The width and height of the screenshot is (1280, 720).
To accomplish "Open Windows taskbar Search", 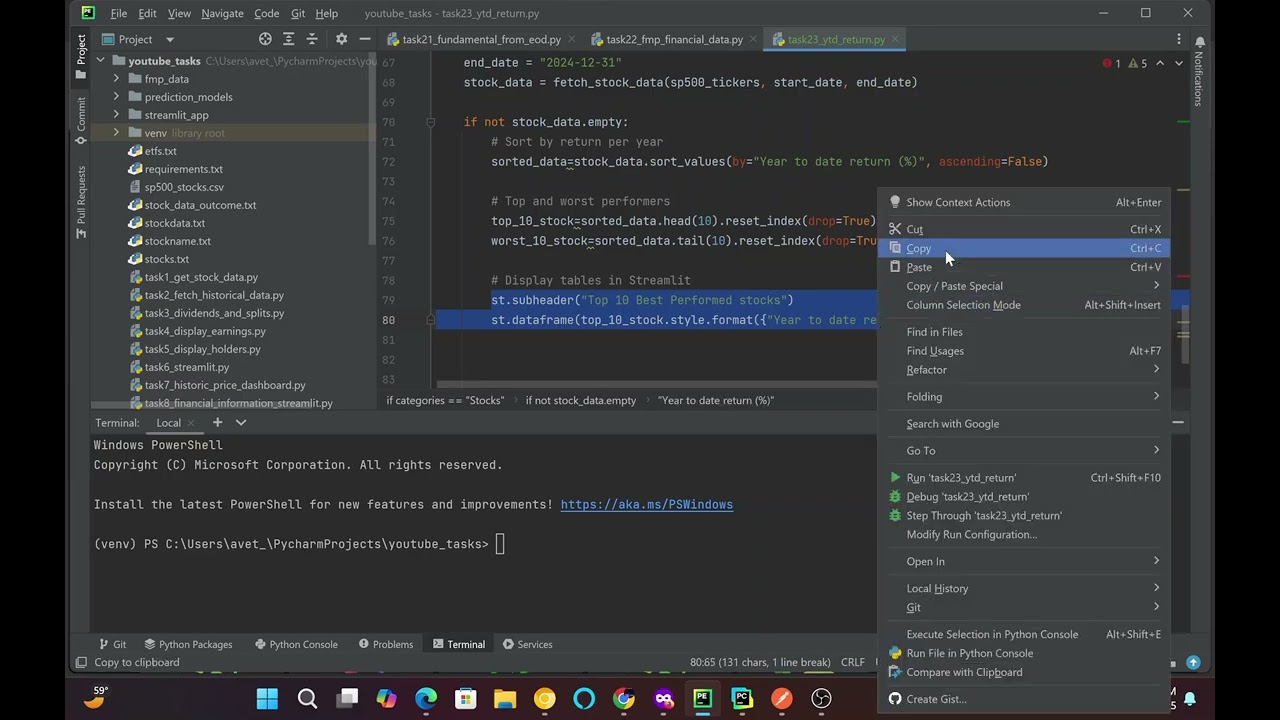I will tap(307, 698).
